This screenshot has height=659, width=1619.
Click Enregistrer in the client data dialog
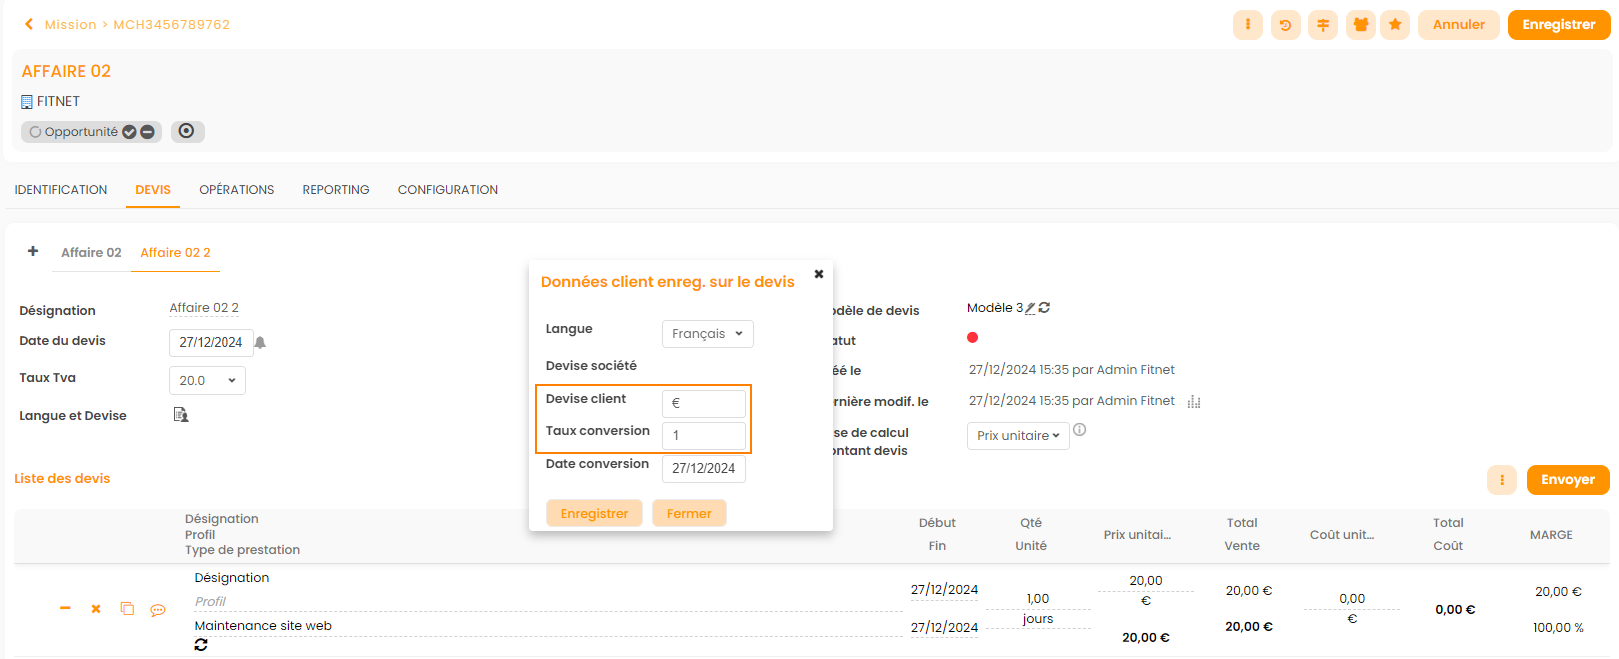(x=594, y=514)
